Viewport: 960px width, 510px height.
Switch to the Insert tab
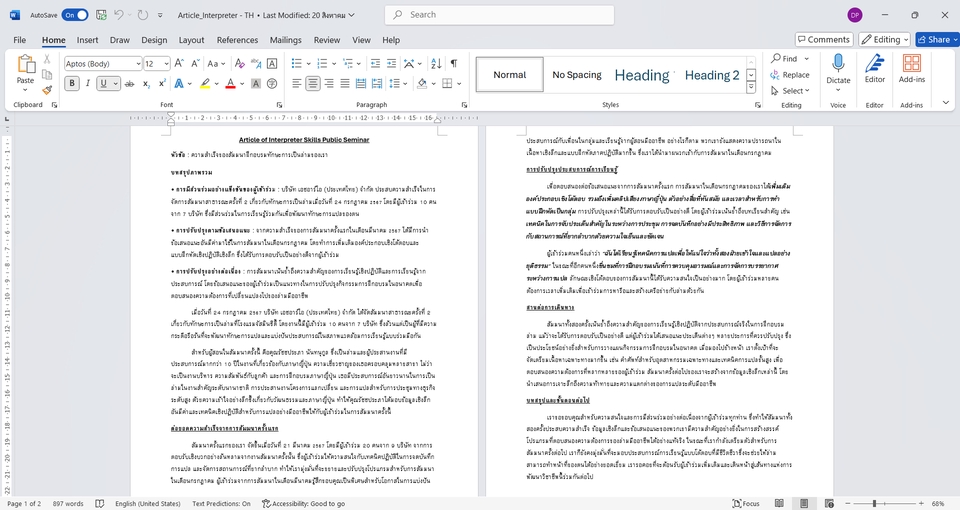[x=87, y=40]
